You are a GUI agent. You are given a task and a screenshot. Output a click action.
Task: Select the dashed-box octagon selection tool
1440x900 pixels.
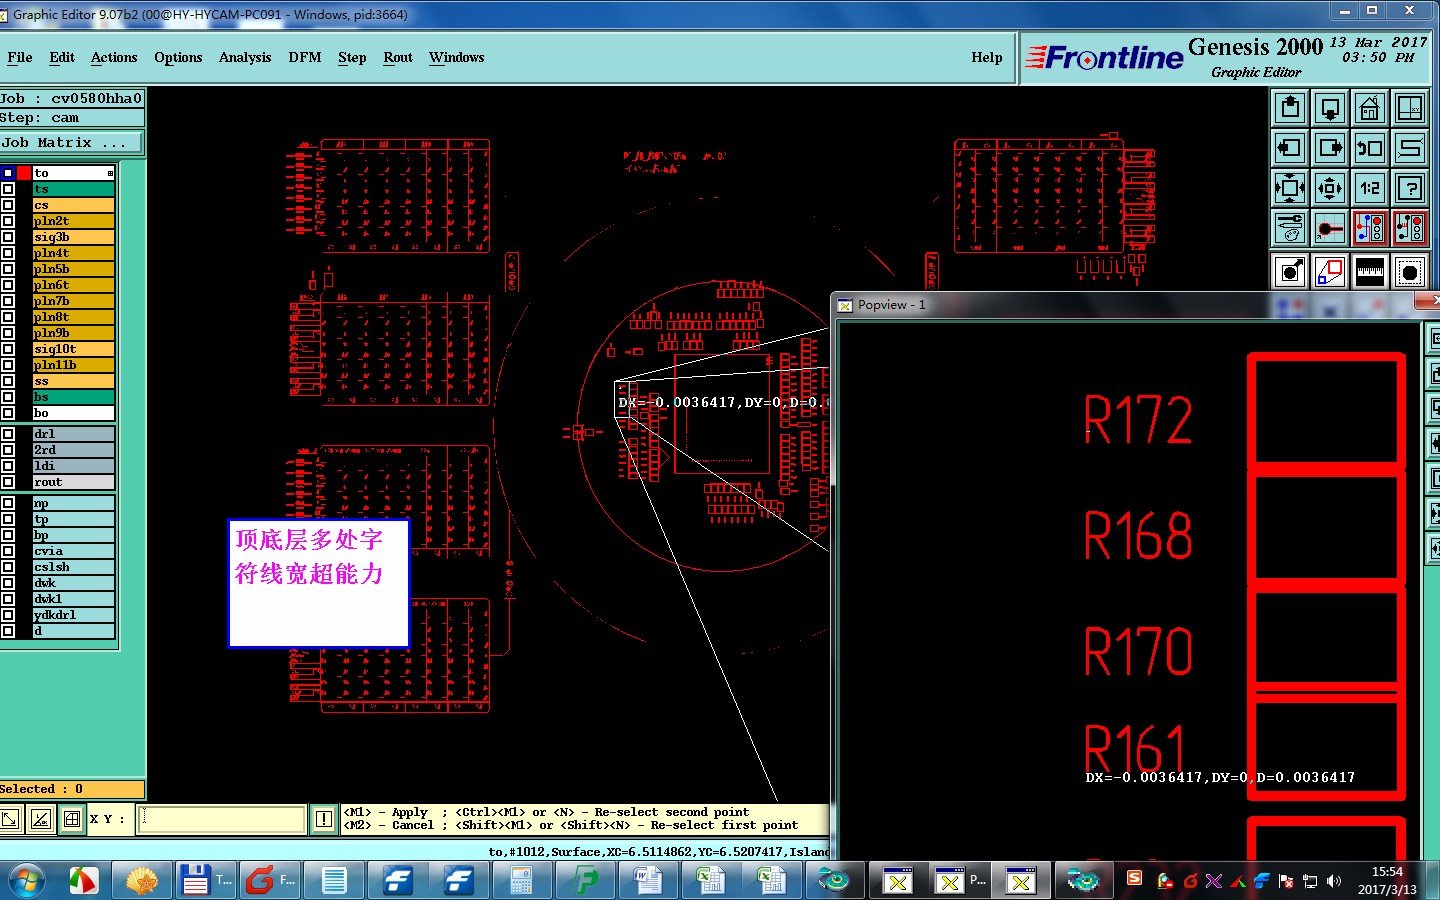click(1410, 271)
